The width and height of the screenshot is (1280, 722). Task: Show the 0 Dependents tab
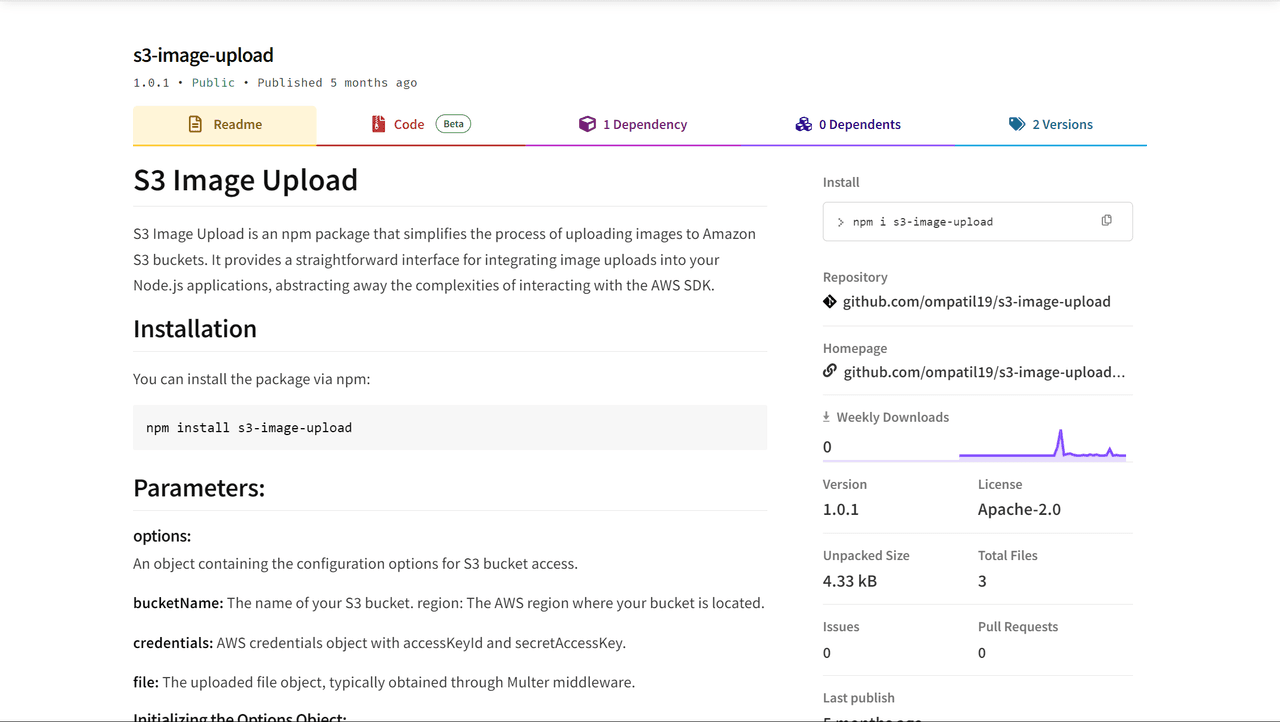(859, 125)
